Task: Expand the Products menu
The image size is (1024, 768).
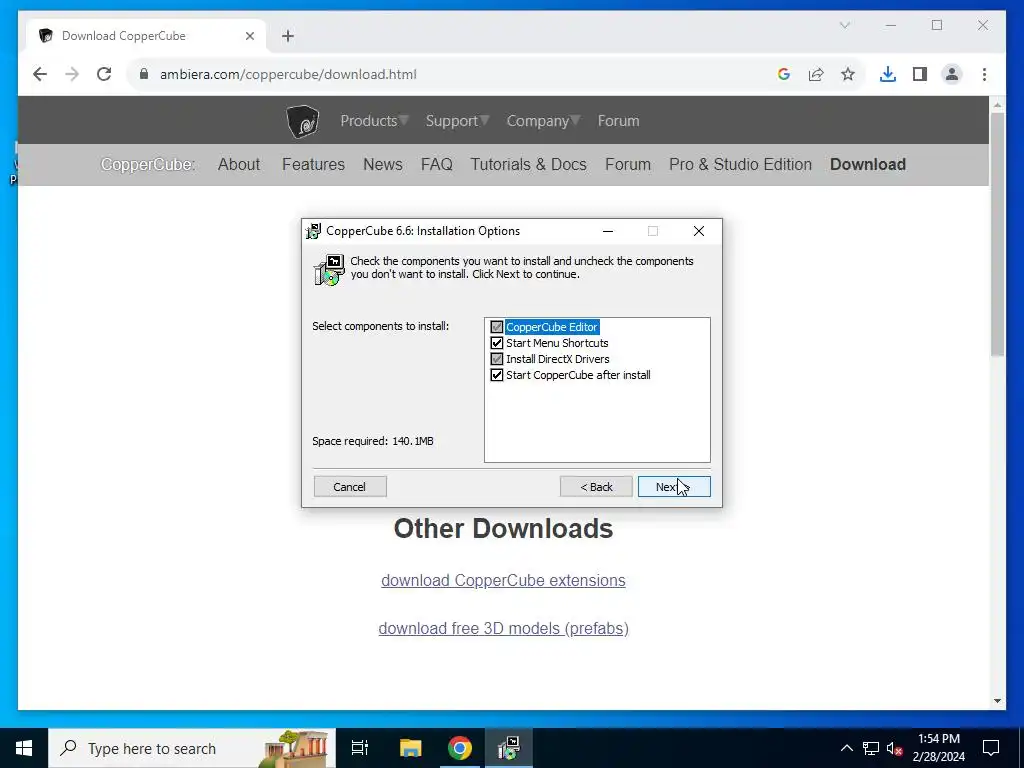Action: pos(374,121)
